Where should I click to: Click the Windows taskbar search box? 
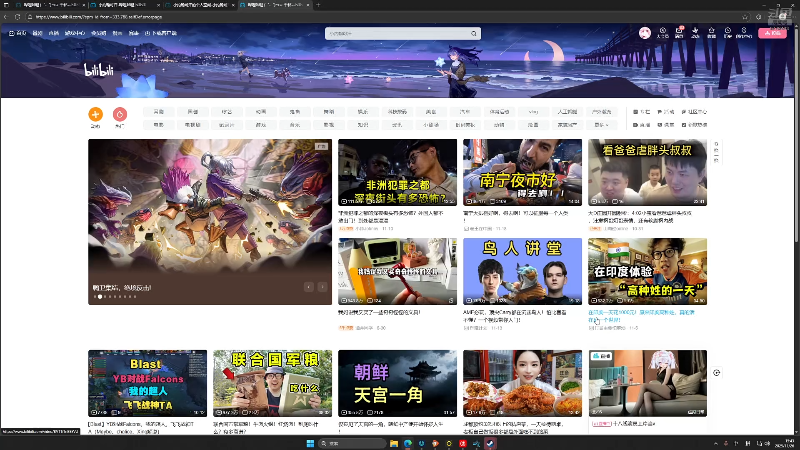[351, 443]
